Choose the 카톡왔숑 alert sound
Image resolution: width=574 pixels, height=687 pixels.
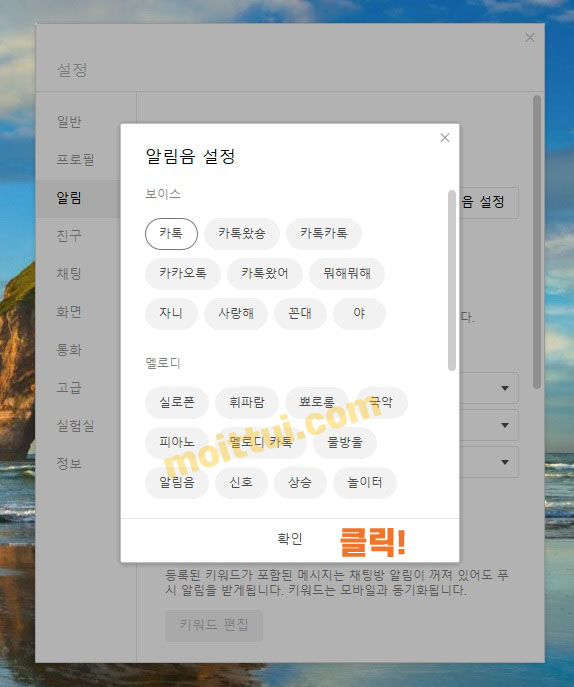point(241,234)
